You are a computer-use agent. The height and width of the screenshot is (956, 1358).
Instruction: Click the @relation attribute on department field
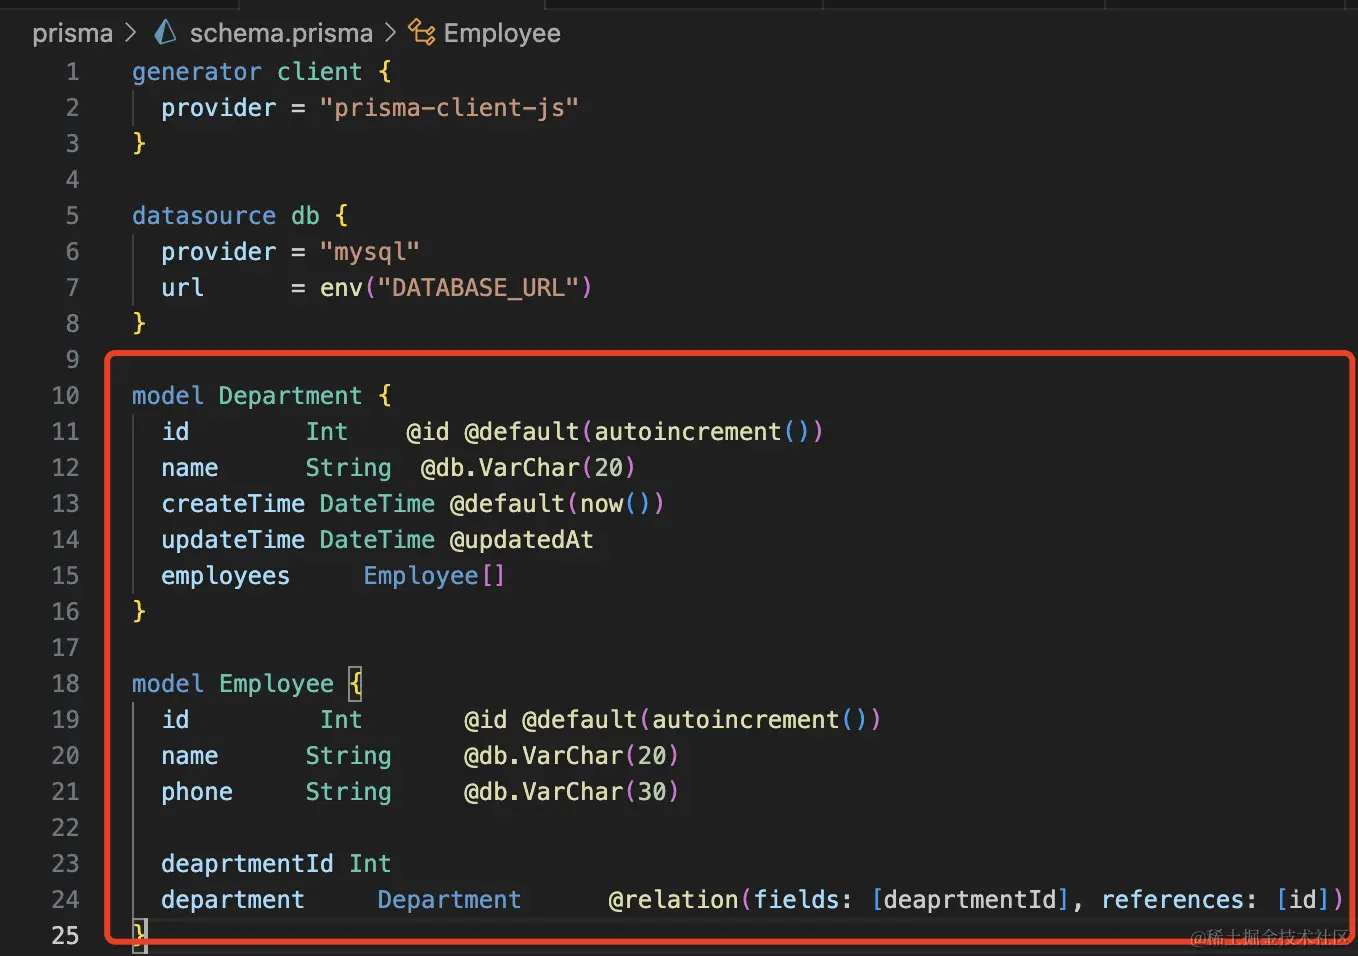coord(673,900)
